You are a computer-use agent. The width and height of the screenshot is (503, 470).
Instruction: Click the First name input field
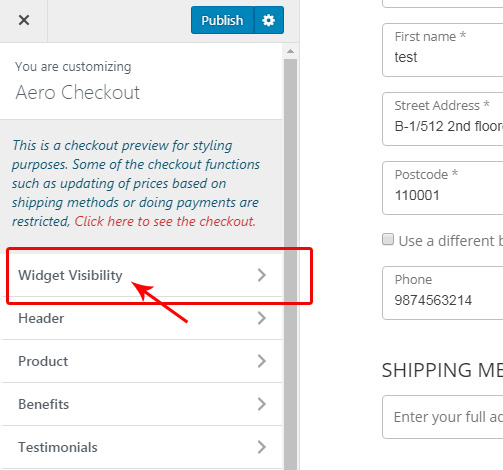tap(443, 50)
